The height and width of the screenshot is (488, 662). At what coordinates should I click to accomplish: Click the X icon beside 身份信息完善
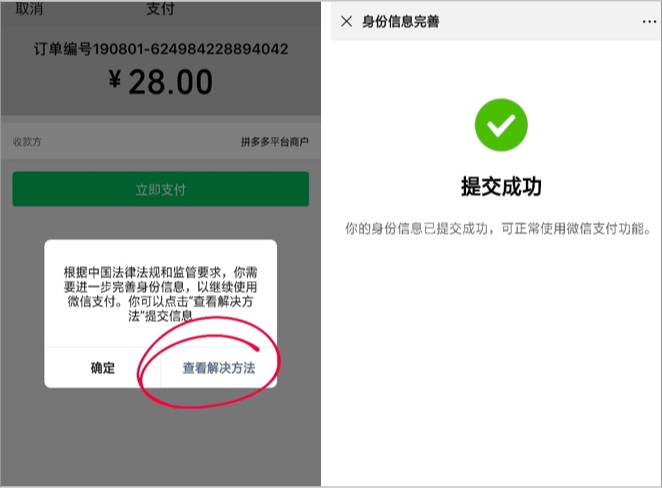pos(346,21)
